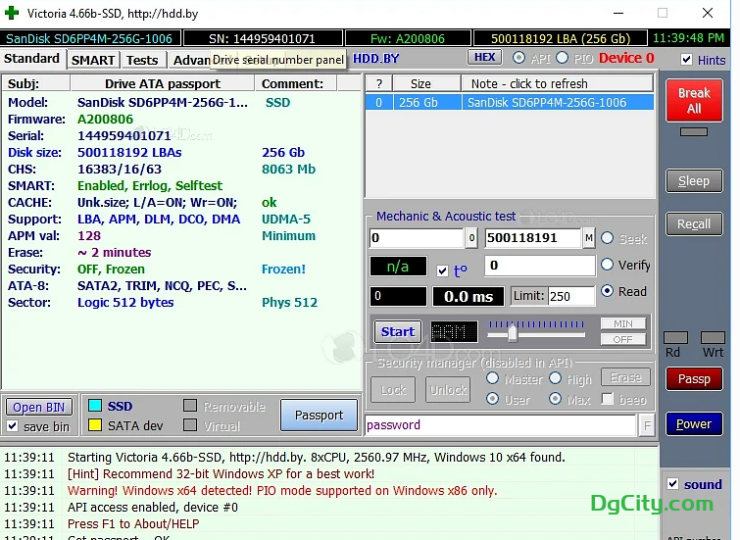Open the Tests tab
Viewport: 740px width, 540px height.
point(142,60)
